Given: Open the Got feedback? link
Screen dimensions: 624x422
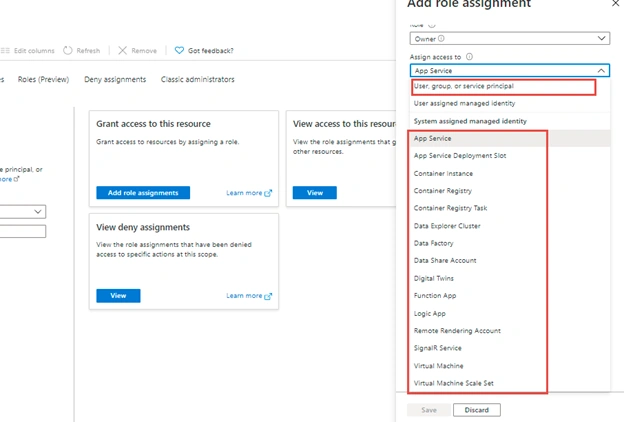Looking at the screenshot, I should [x=211, y=51].
